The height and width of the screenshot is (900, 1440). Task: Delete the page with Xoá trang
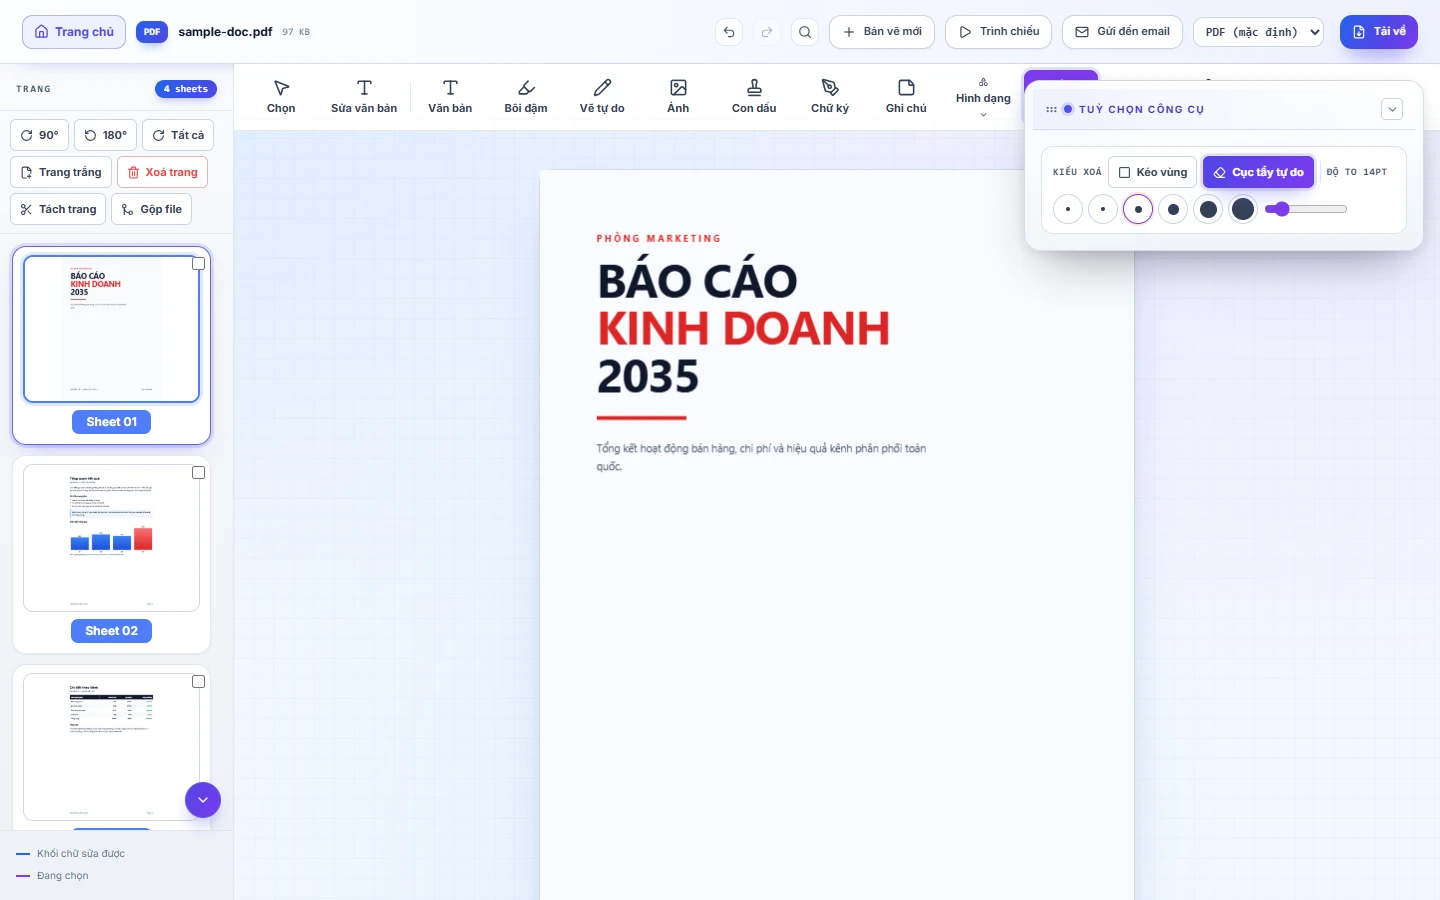pyautogui.click(x=162, y=172)
